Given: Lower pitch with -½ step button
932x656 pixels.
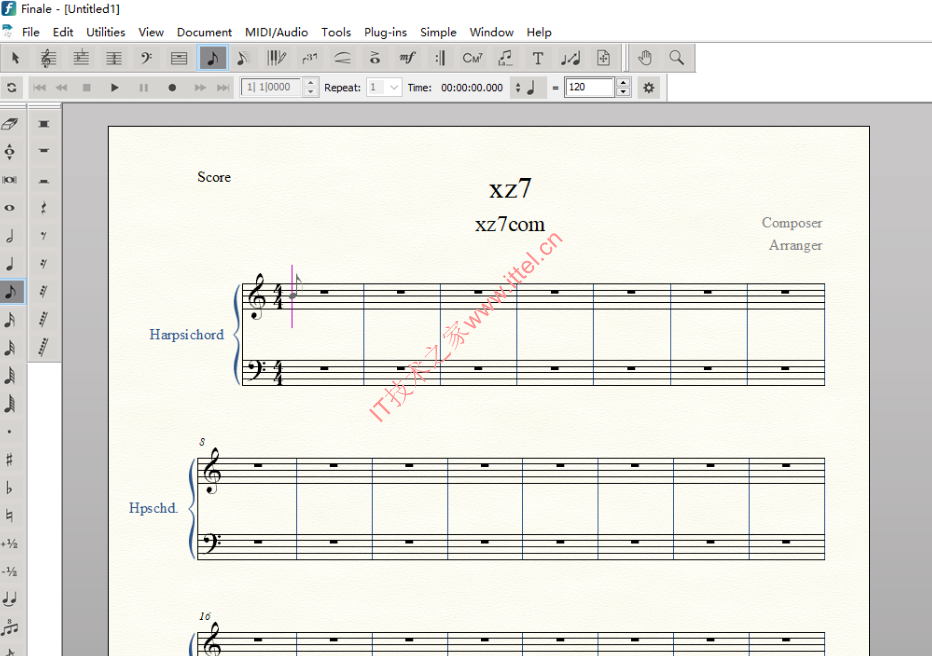Looking at the screenshot, I should [10, 572].
